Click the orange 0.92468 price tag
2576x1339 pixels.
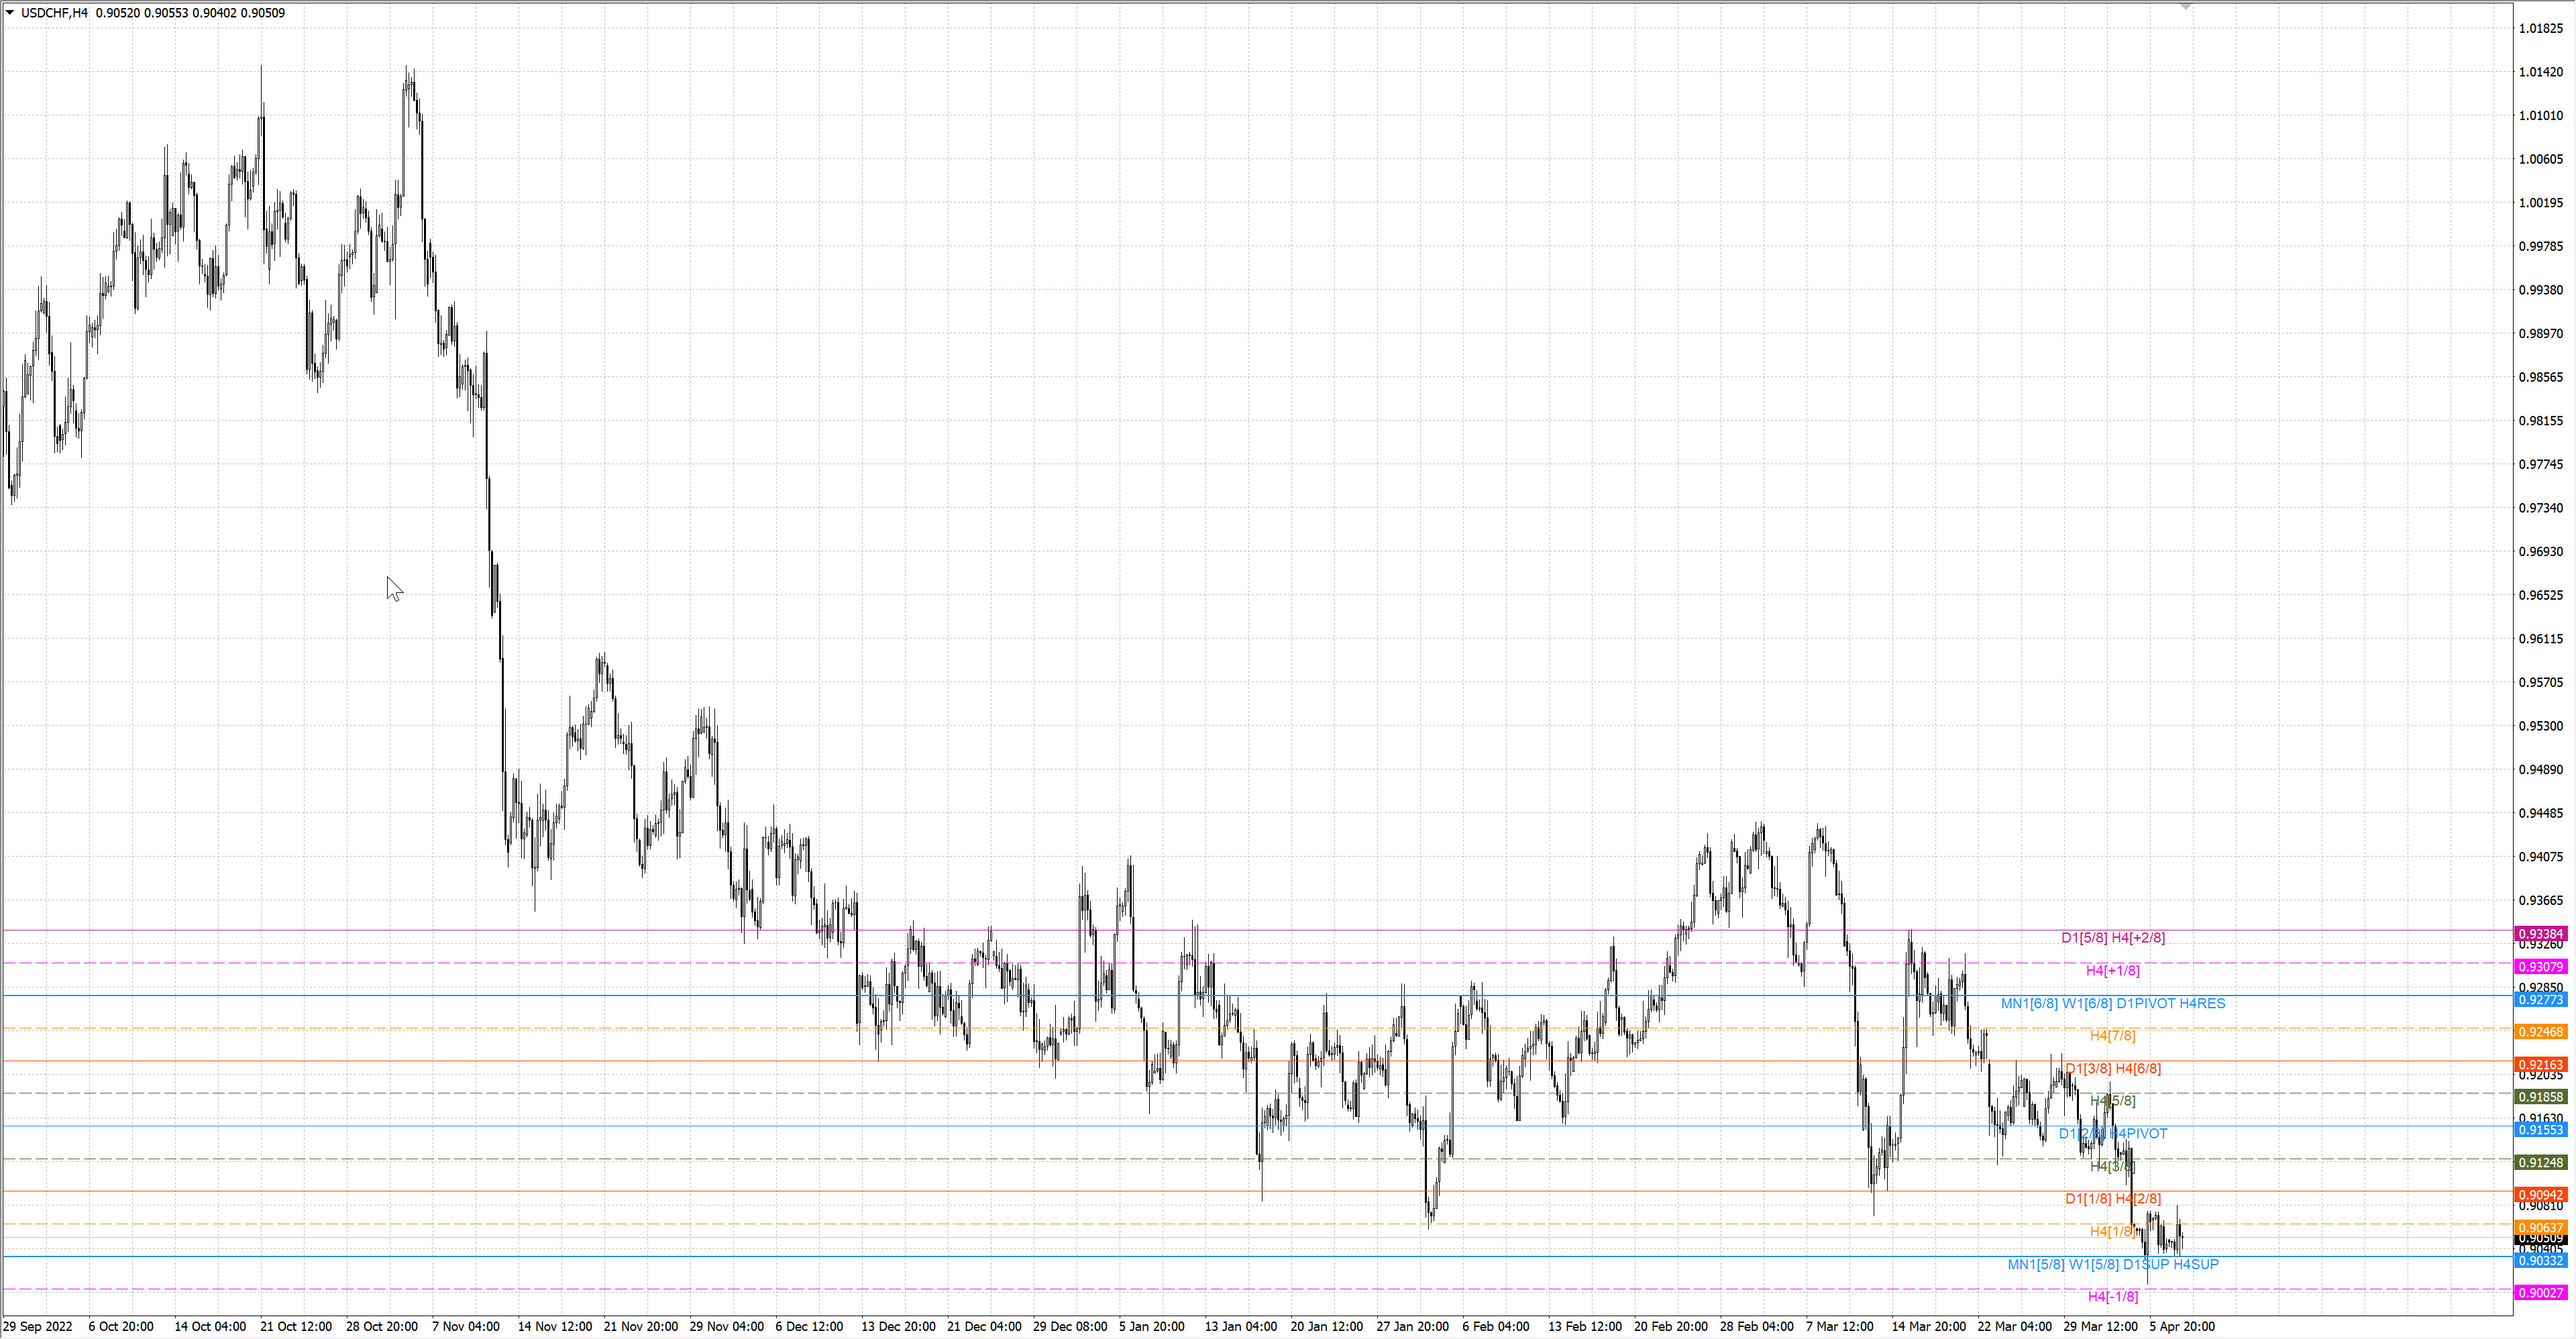pyautogui.click(x=2540, y=1031)
